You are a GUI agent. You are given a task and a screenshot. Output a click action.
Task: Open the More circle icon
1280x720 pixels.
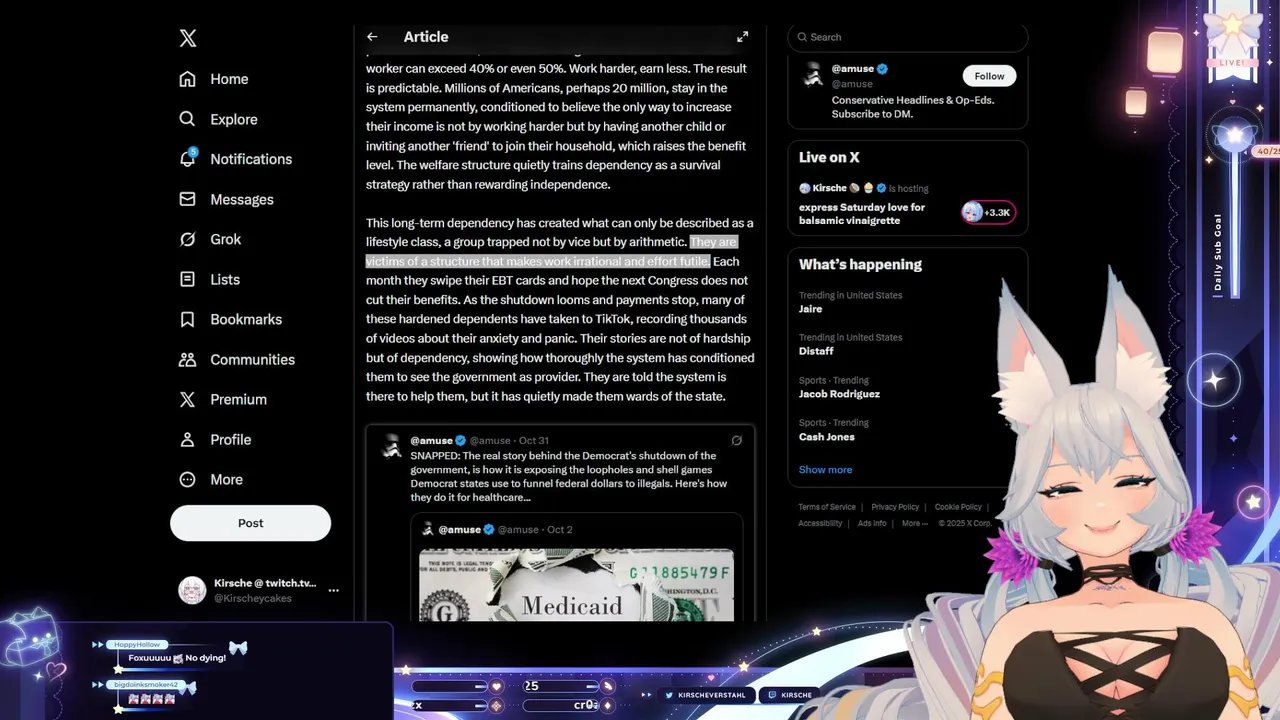point(187,479)
